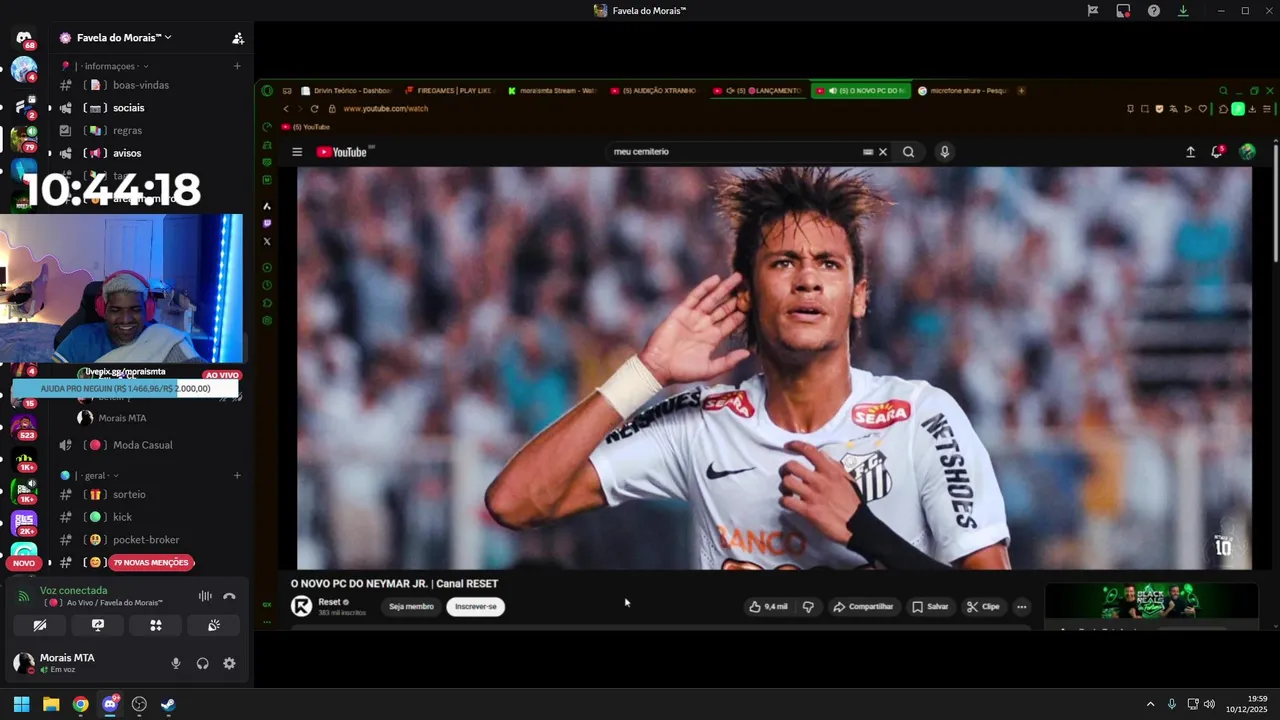Start YouTube voice search microphone
Screen dimensions: 1280x720
pyautogui.click(x=944, y=152)
